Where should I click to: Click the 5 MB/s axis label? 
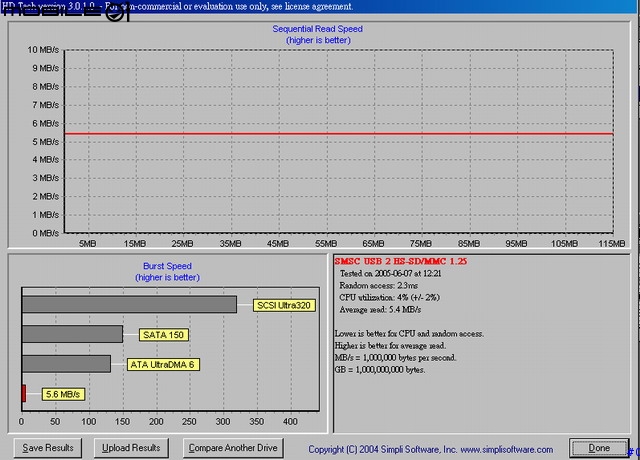(x=45, y=142)
